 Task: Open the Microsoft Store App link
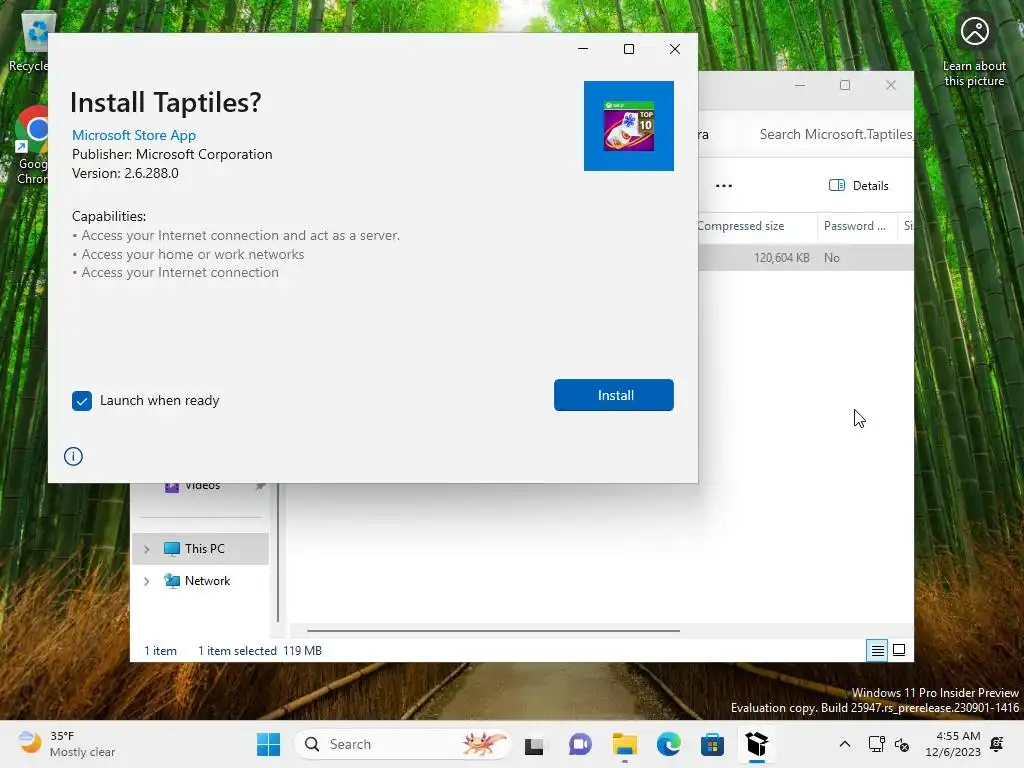[134, 135]
